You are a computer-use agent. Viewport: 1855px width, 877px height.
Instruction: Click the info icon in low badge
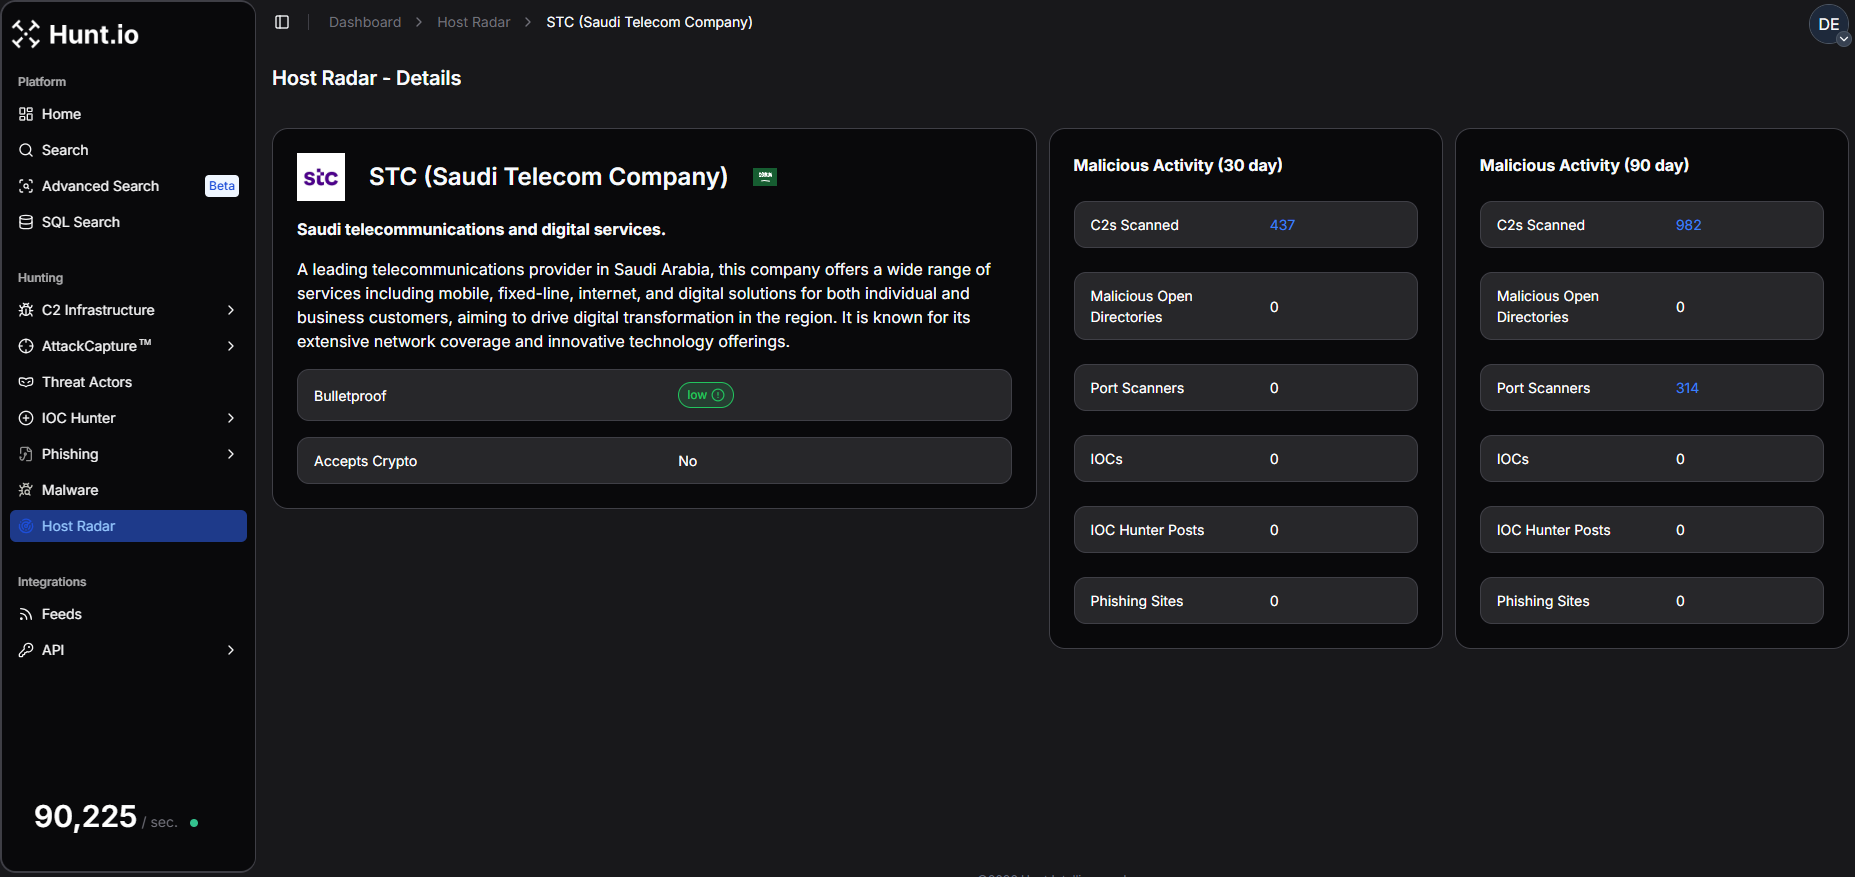click(718, 395)
